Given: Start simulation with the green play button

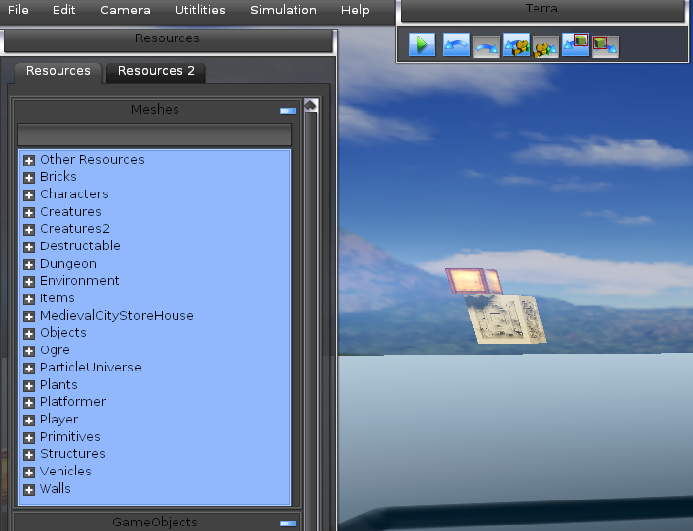Looking at the screenshot, I should pos(422,45).
